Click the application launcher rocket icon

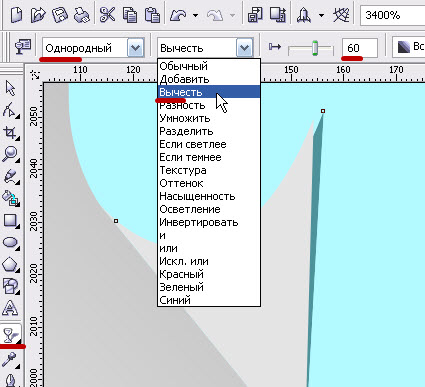304,15
